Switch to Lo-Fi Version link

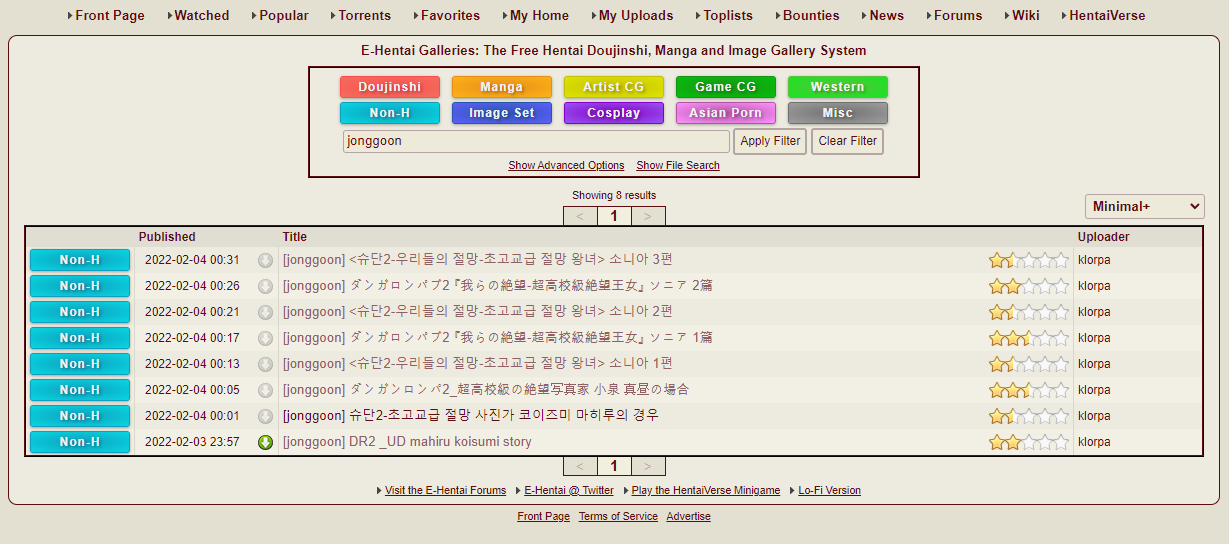(829, 490)
